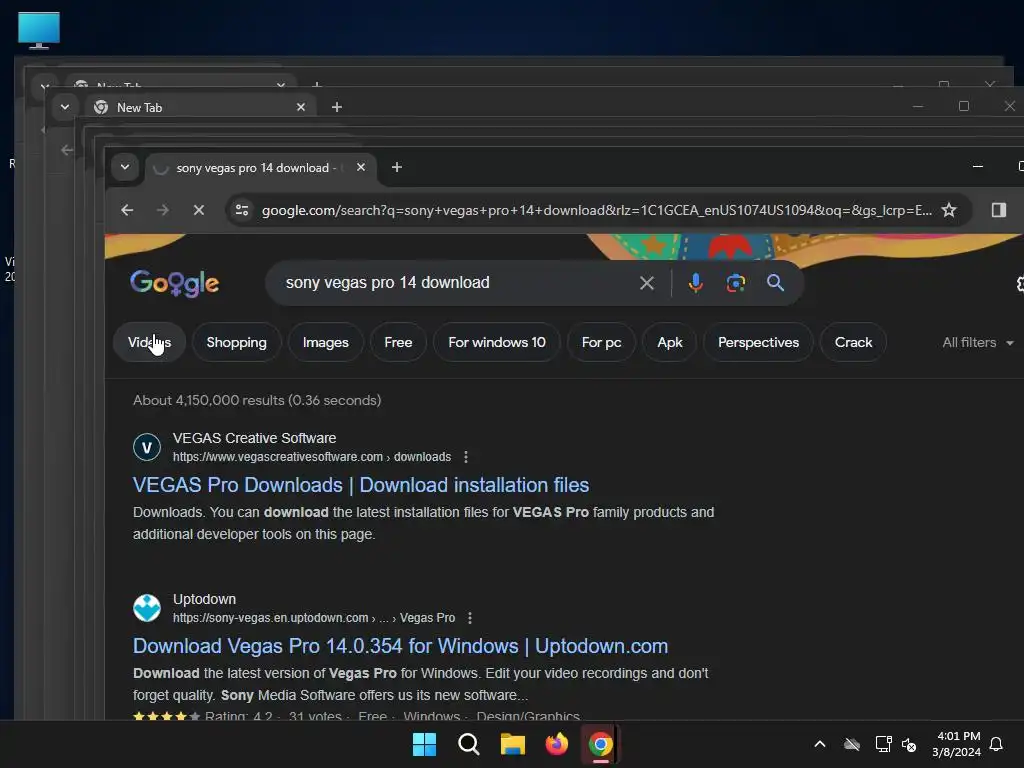Filter results by Shopping
The image size is (1024, 768).
[x=236, y=342]
